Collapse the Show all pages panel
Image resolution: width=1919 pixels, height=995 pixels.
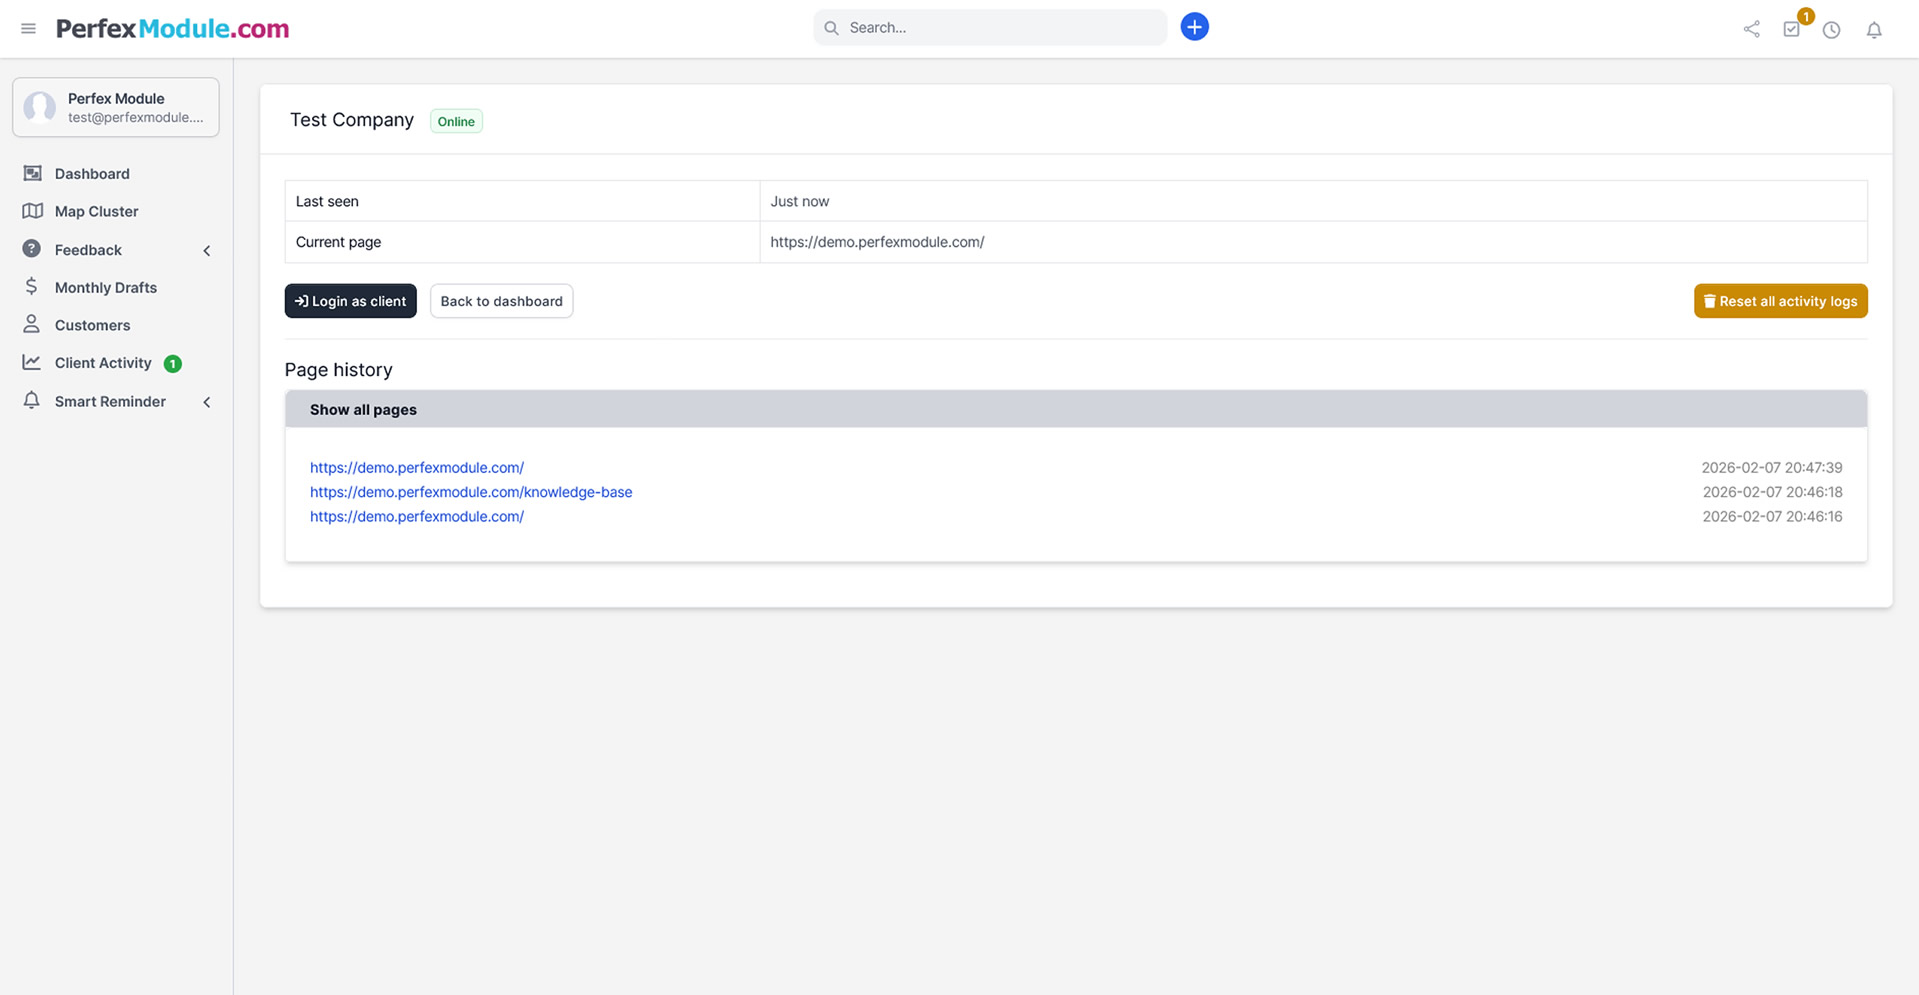(363, 410)
